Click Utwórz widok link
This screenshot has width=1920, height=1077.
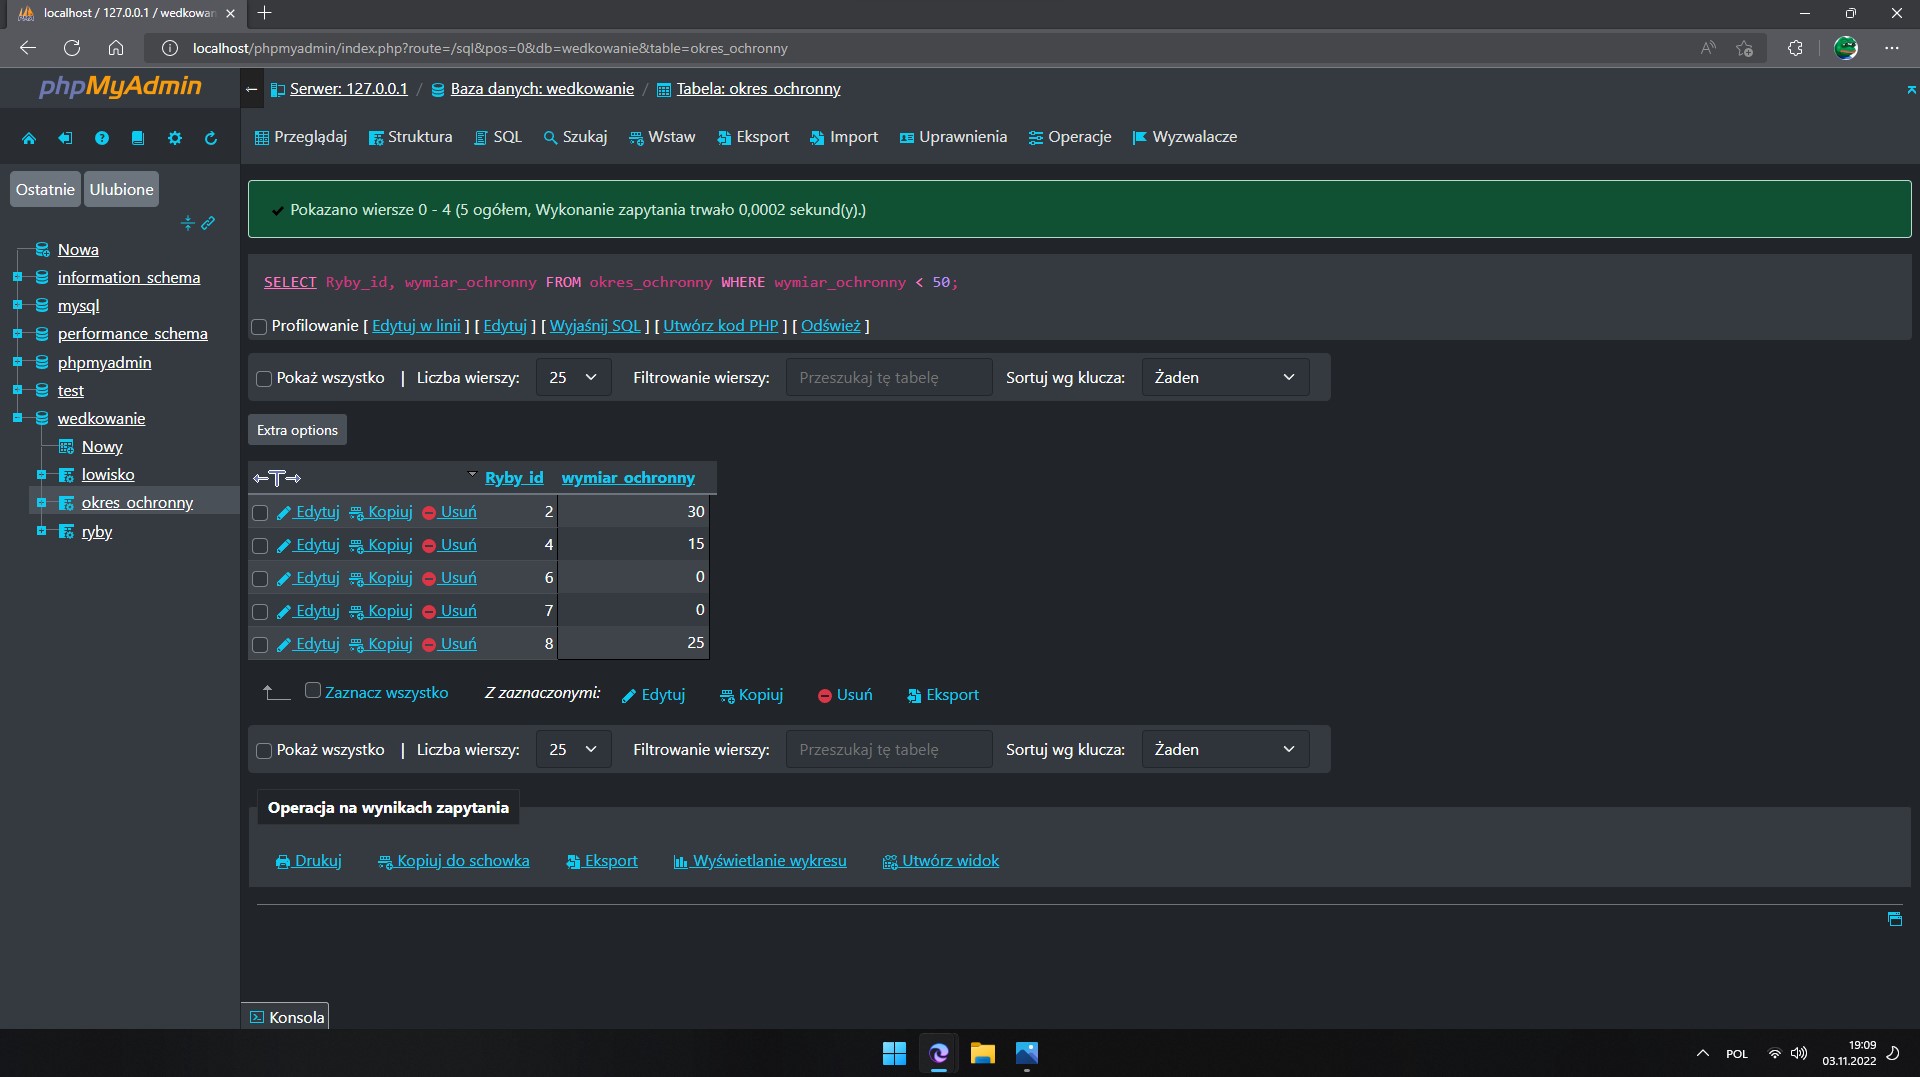pyautogui.click(x=941, y=861)
